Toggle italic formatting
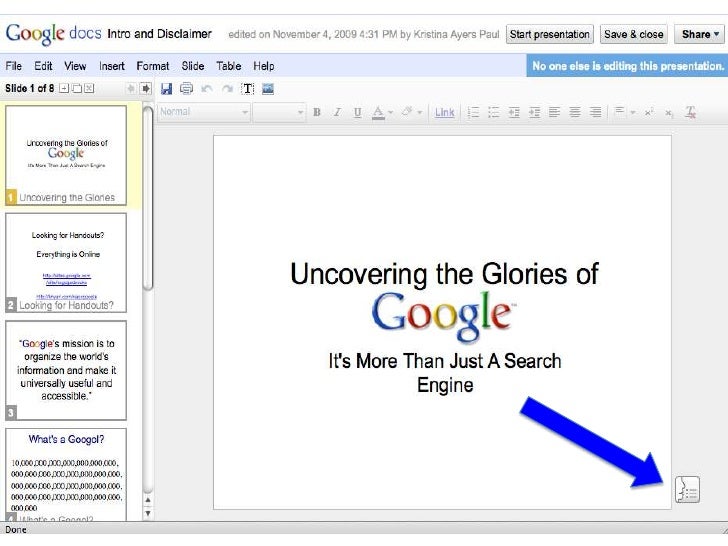Viewport: 728px width, 546px height. tap(337, 112)
